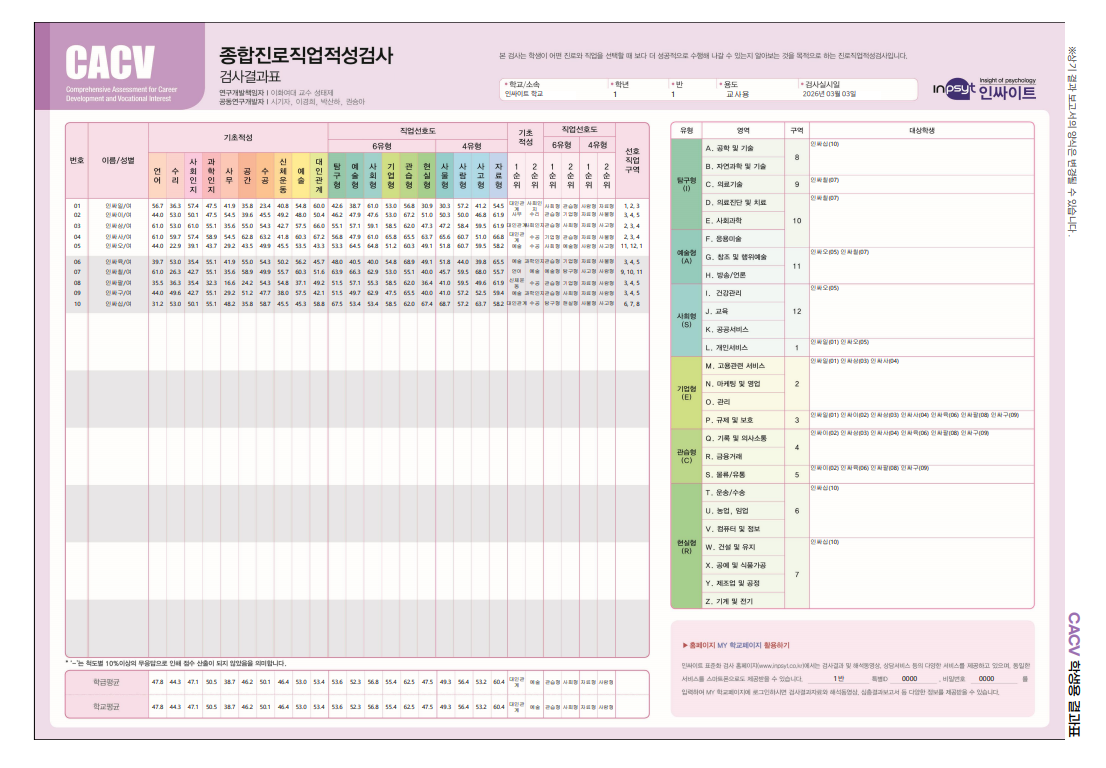Click the 예술형 (A) type cell
Image resolution: width=1106 pixels, height=768 pixels.
[686, 257]
